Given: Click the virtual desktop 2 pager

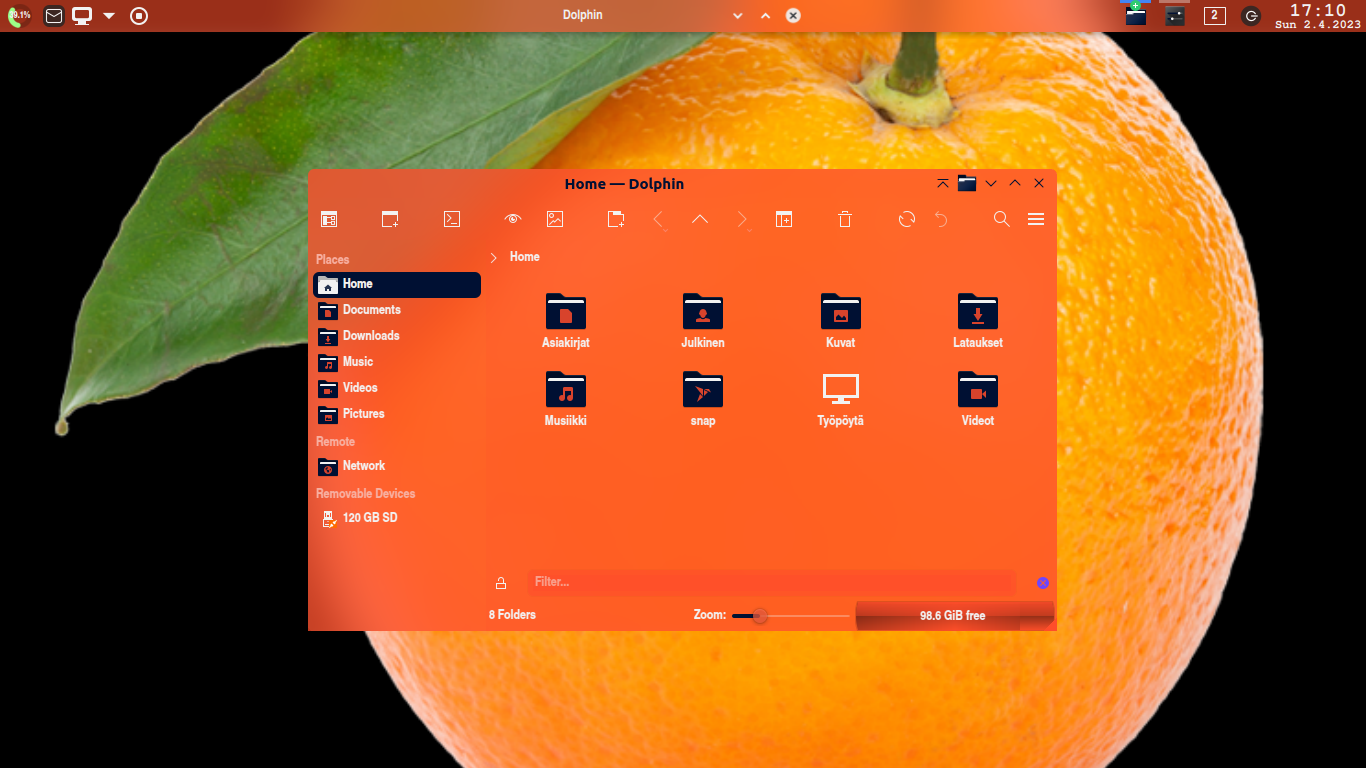Looking at the screenshot, I should (1214, 15).
